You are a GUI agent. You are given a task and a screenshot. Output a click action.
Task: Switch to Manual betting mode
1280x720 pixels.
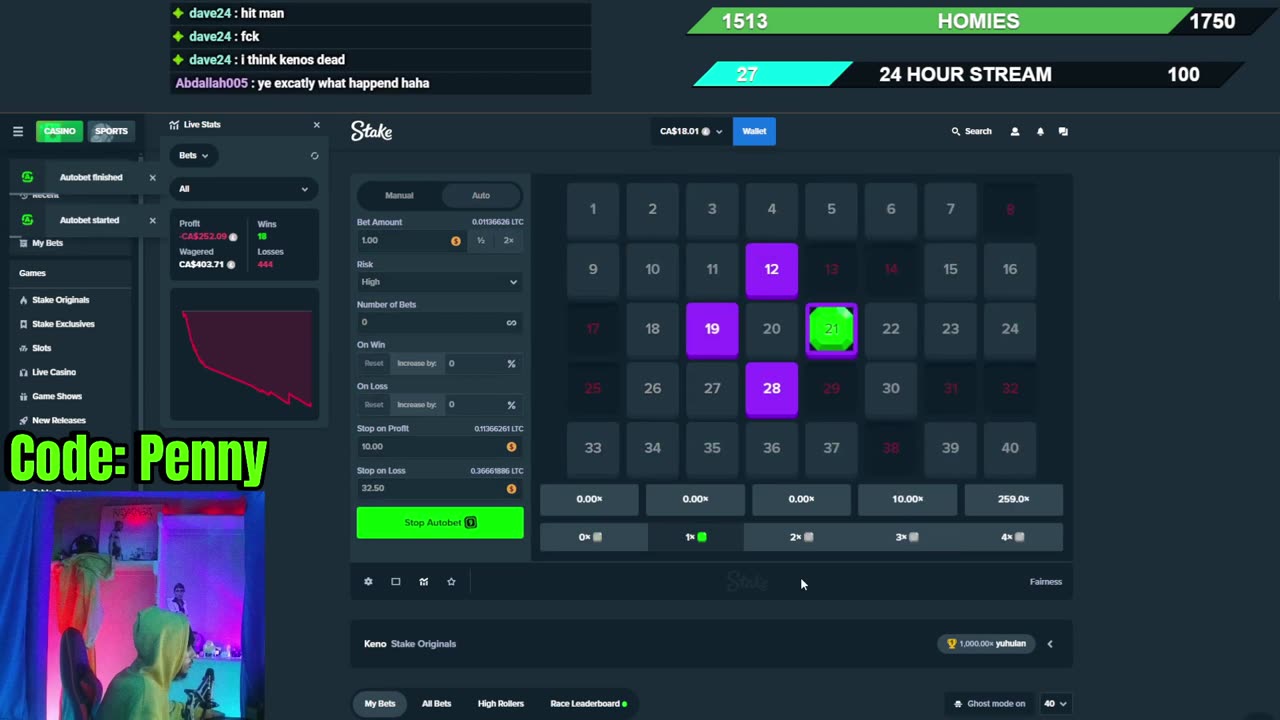tap(399, 195)
